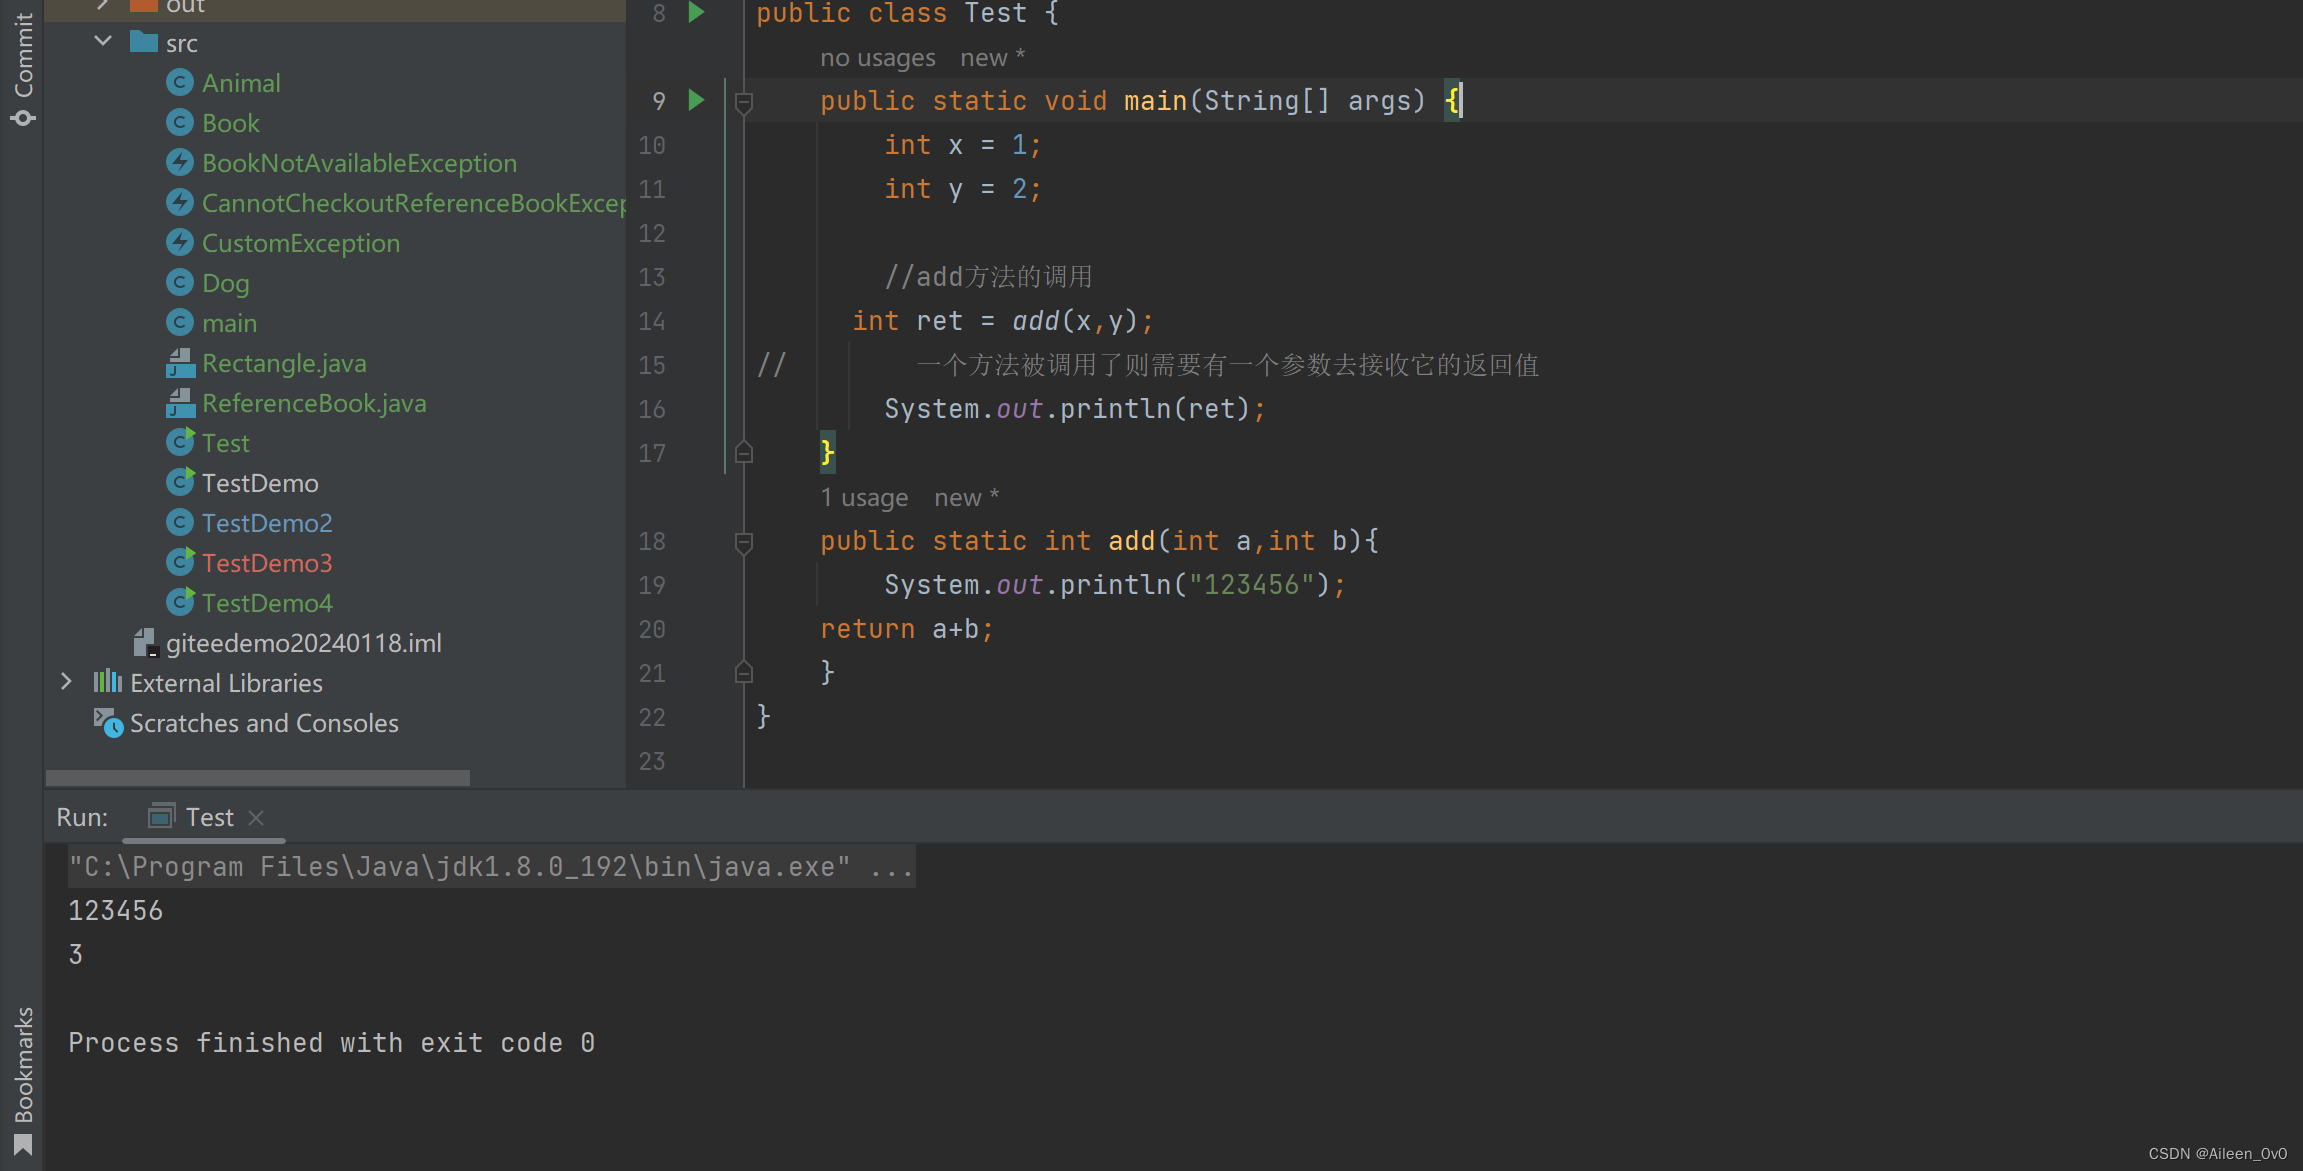The image size is (2303, 1171).
Task: Click the breakpoint marker on line 21
Action: (x=744, y=674)
